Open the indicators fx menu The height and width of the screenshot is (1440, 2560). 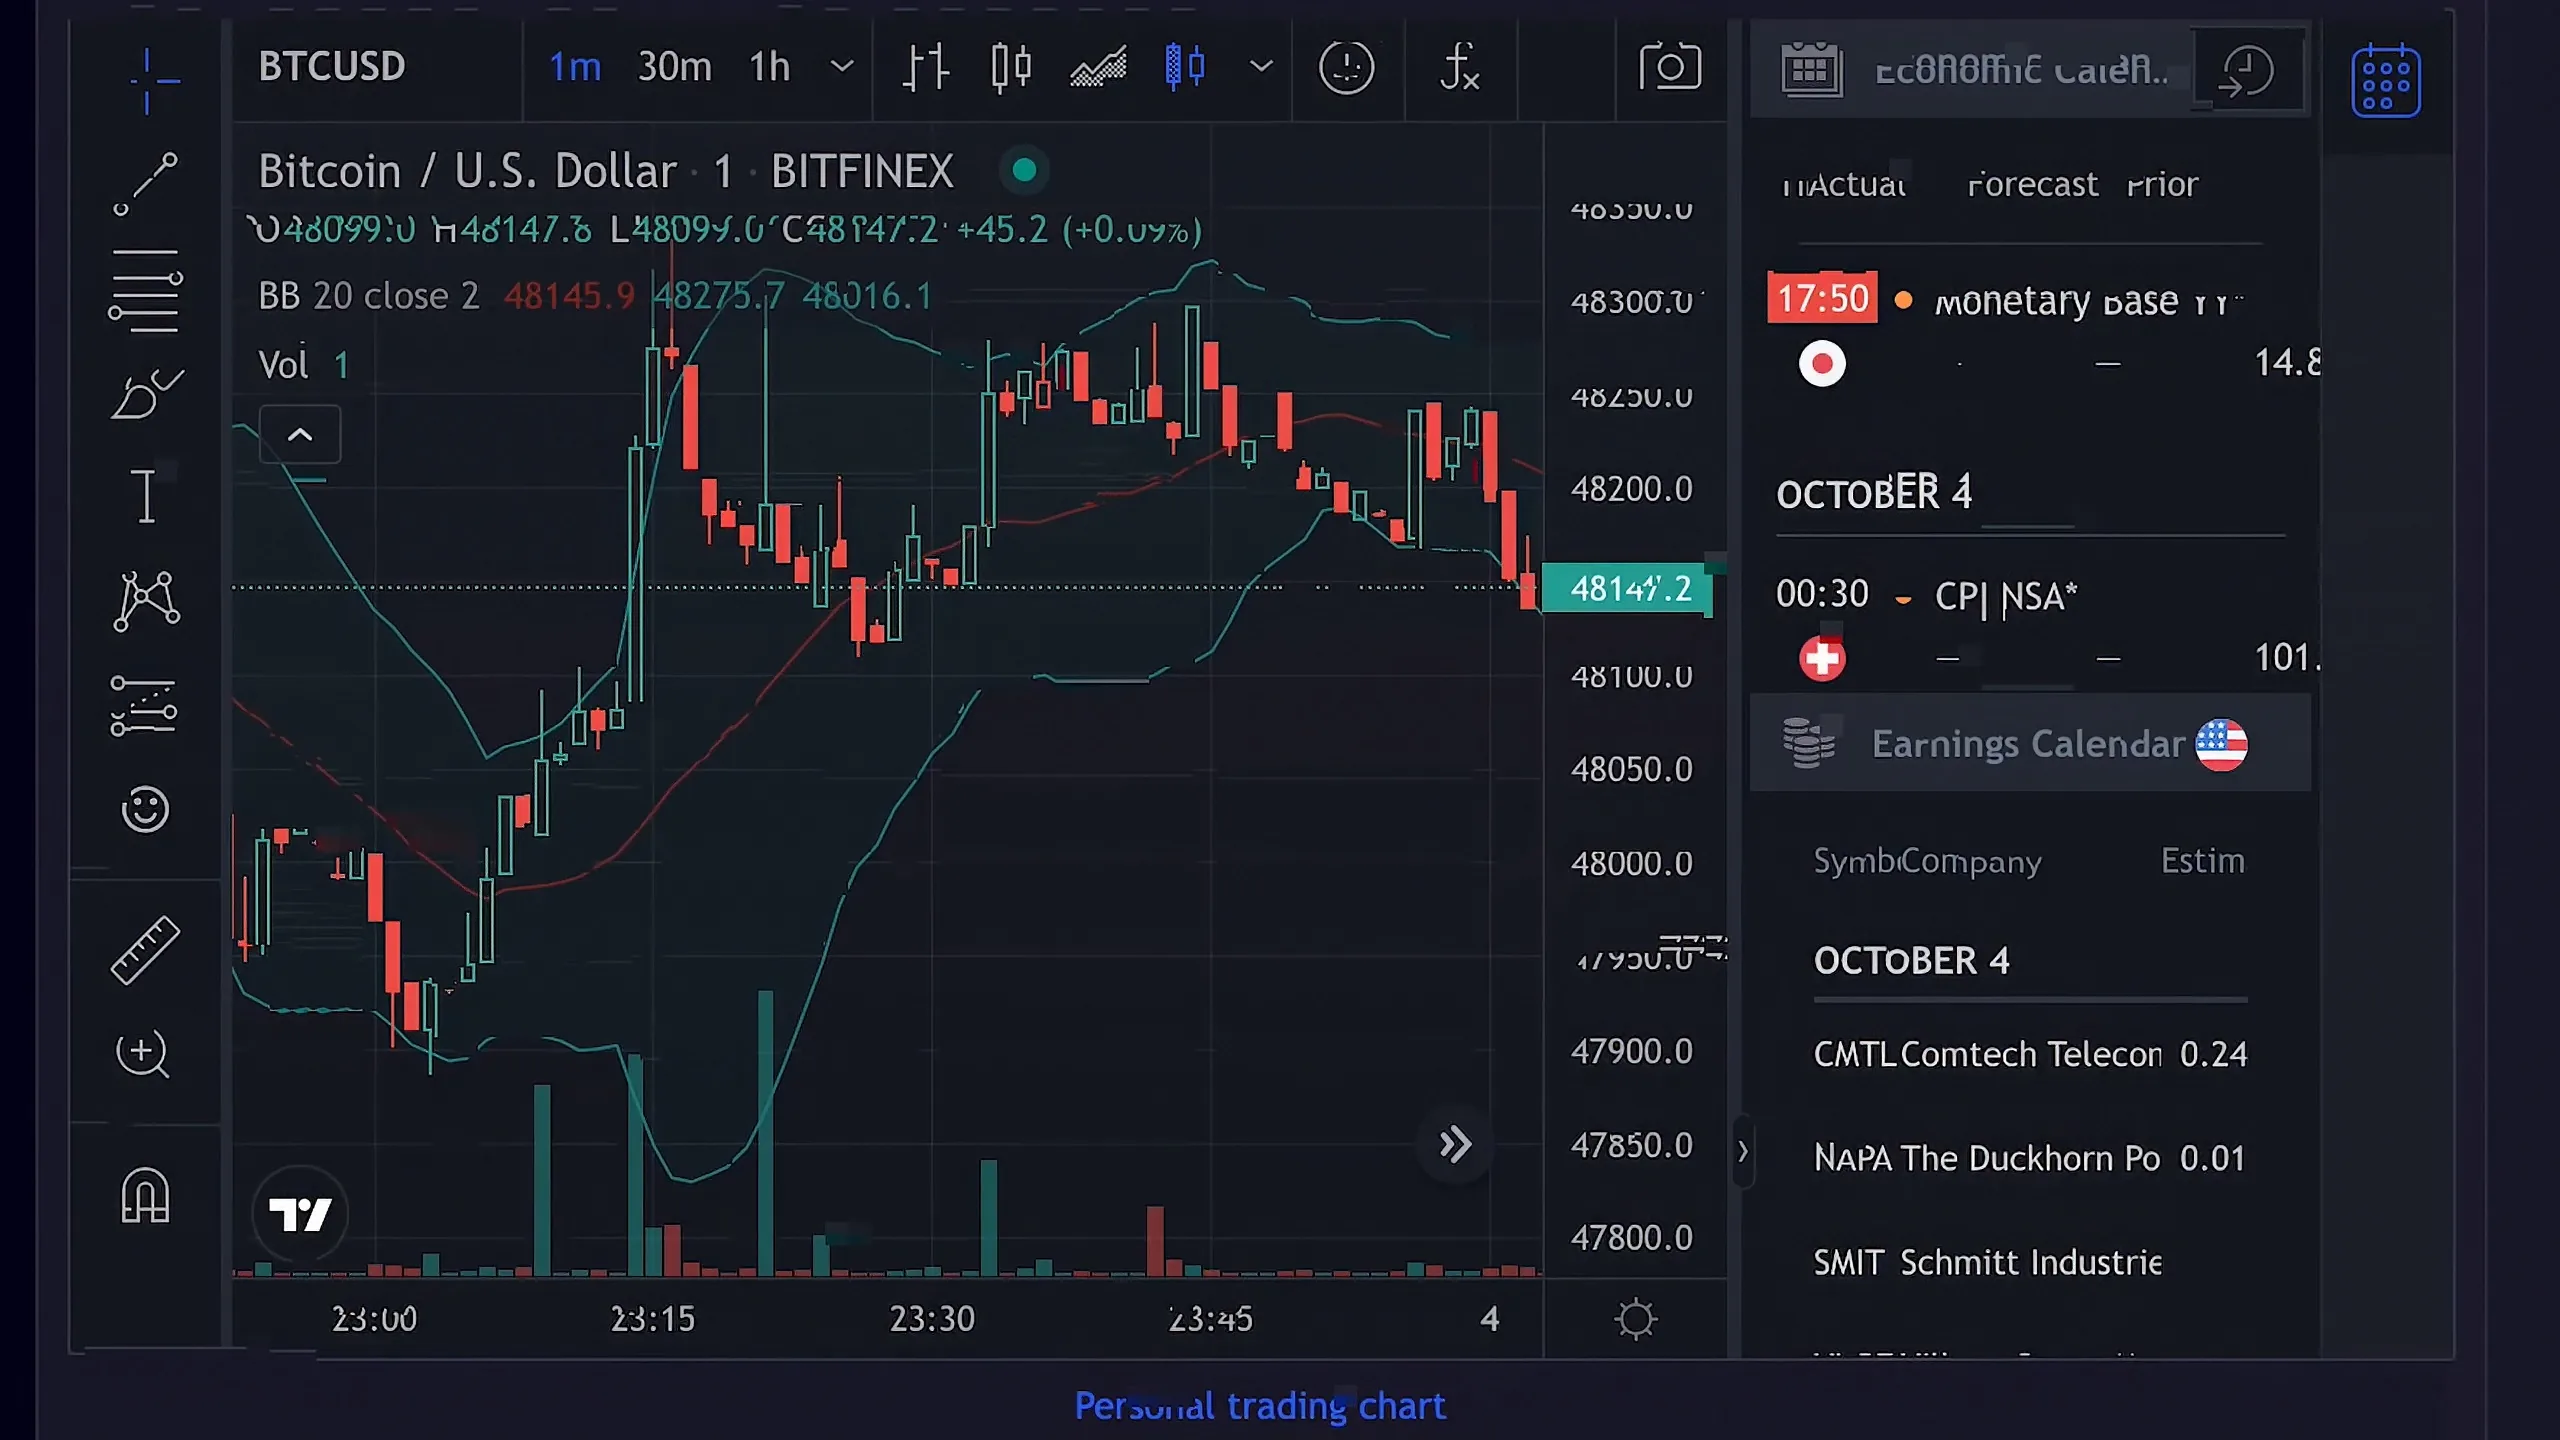coord(1459,67)
